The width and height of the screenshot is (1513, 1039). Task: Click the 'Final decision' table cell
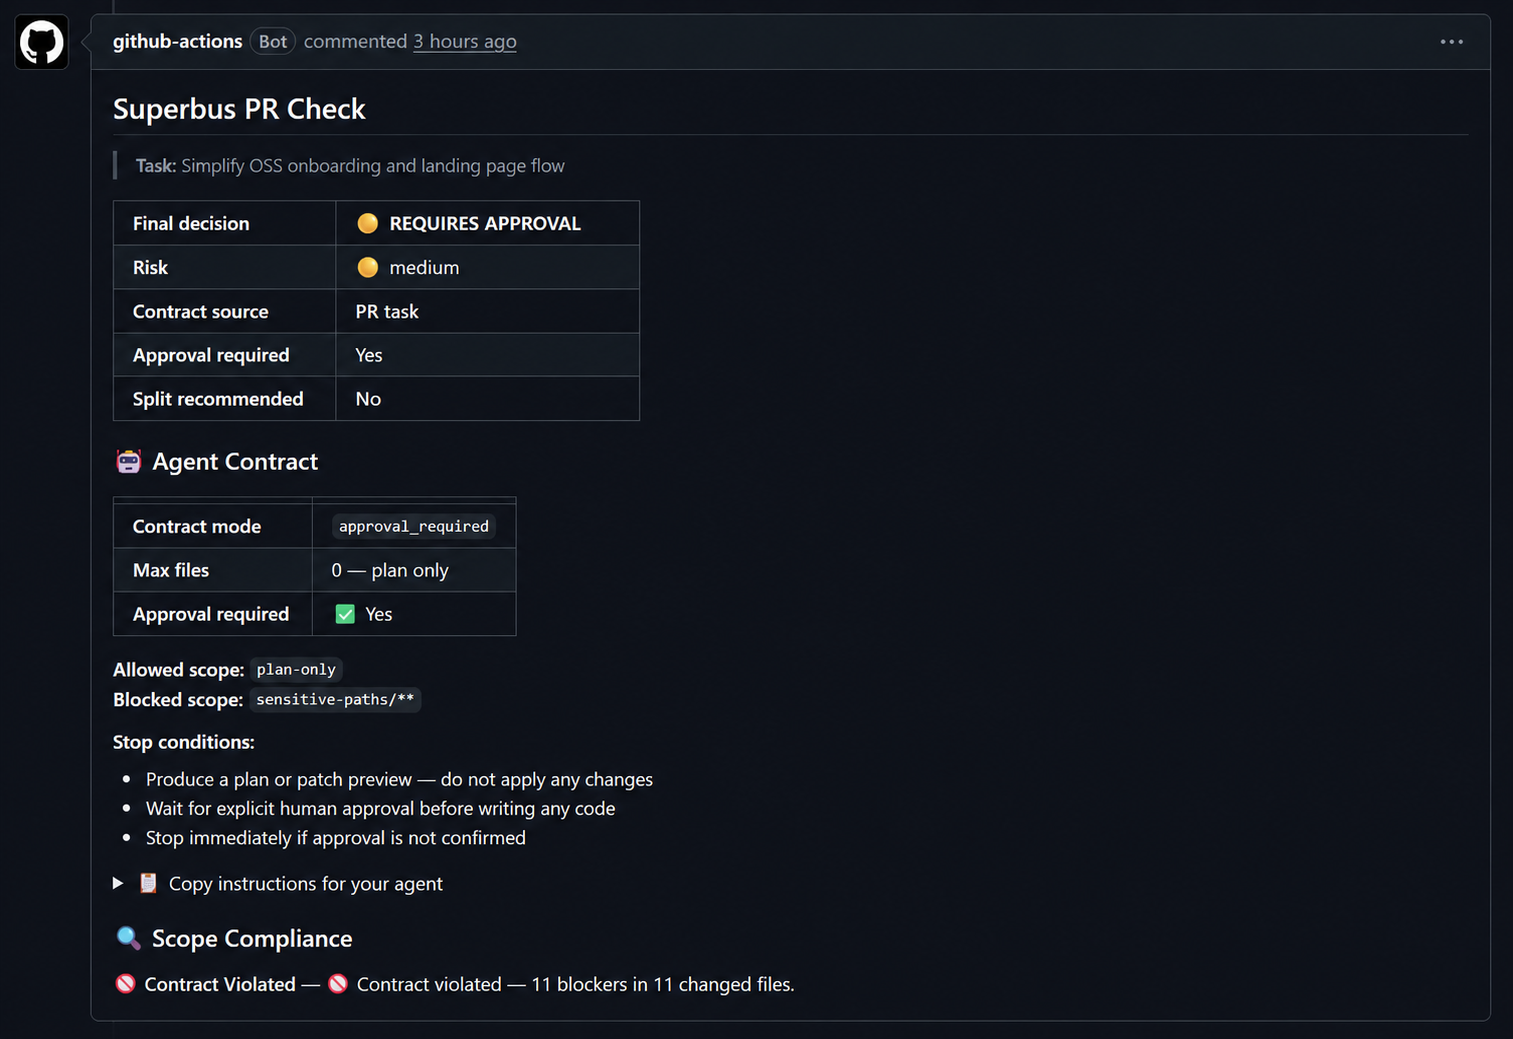click(225, 223)
